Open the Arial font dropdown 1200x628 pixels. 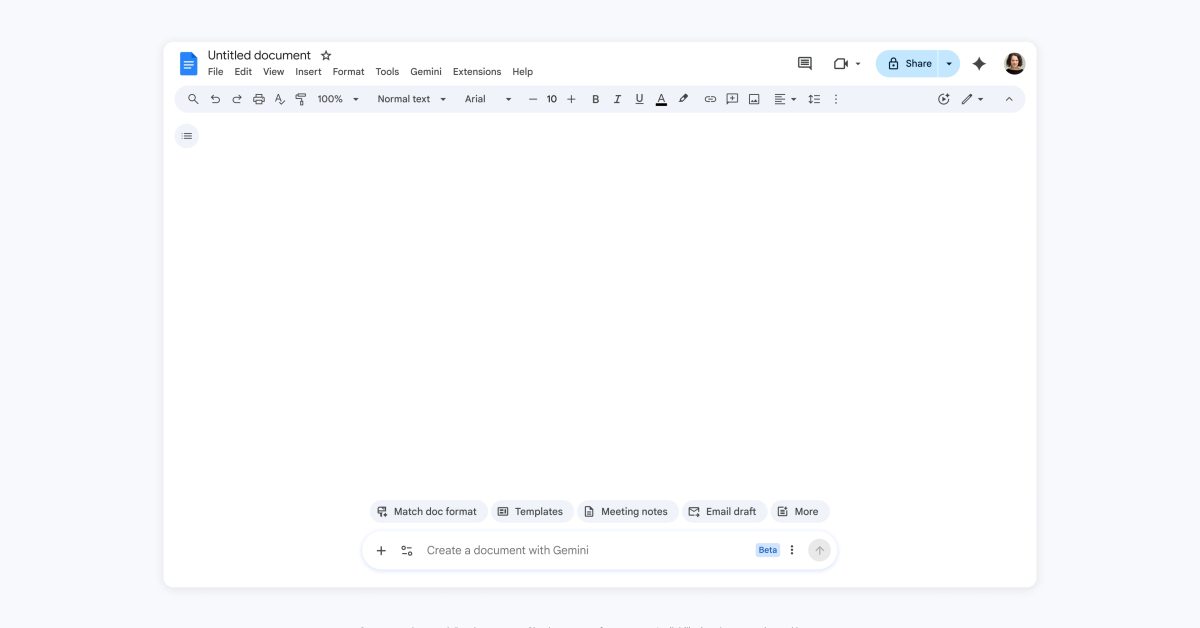(487, 99)
